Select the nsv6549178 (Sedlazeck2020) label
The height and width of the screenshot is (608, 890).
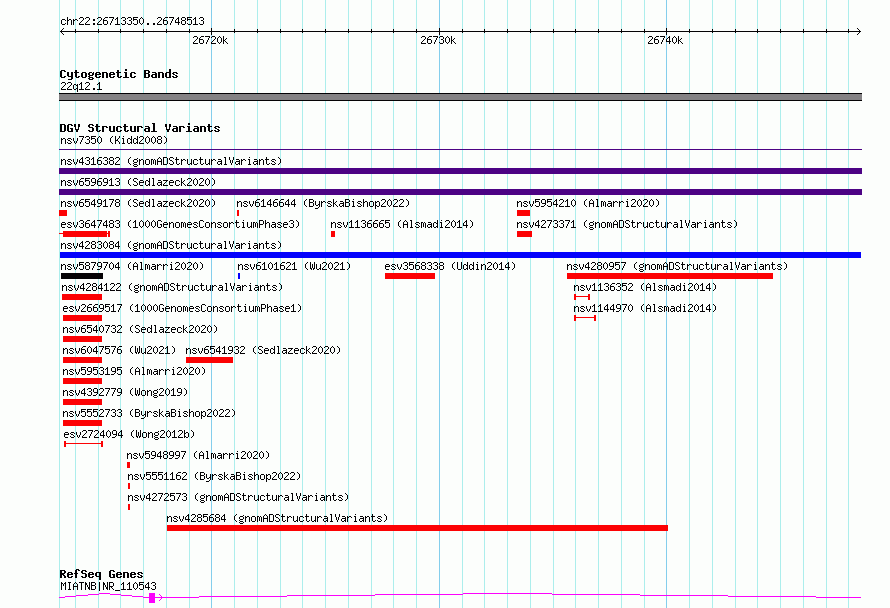(138, 203)
